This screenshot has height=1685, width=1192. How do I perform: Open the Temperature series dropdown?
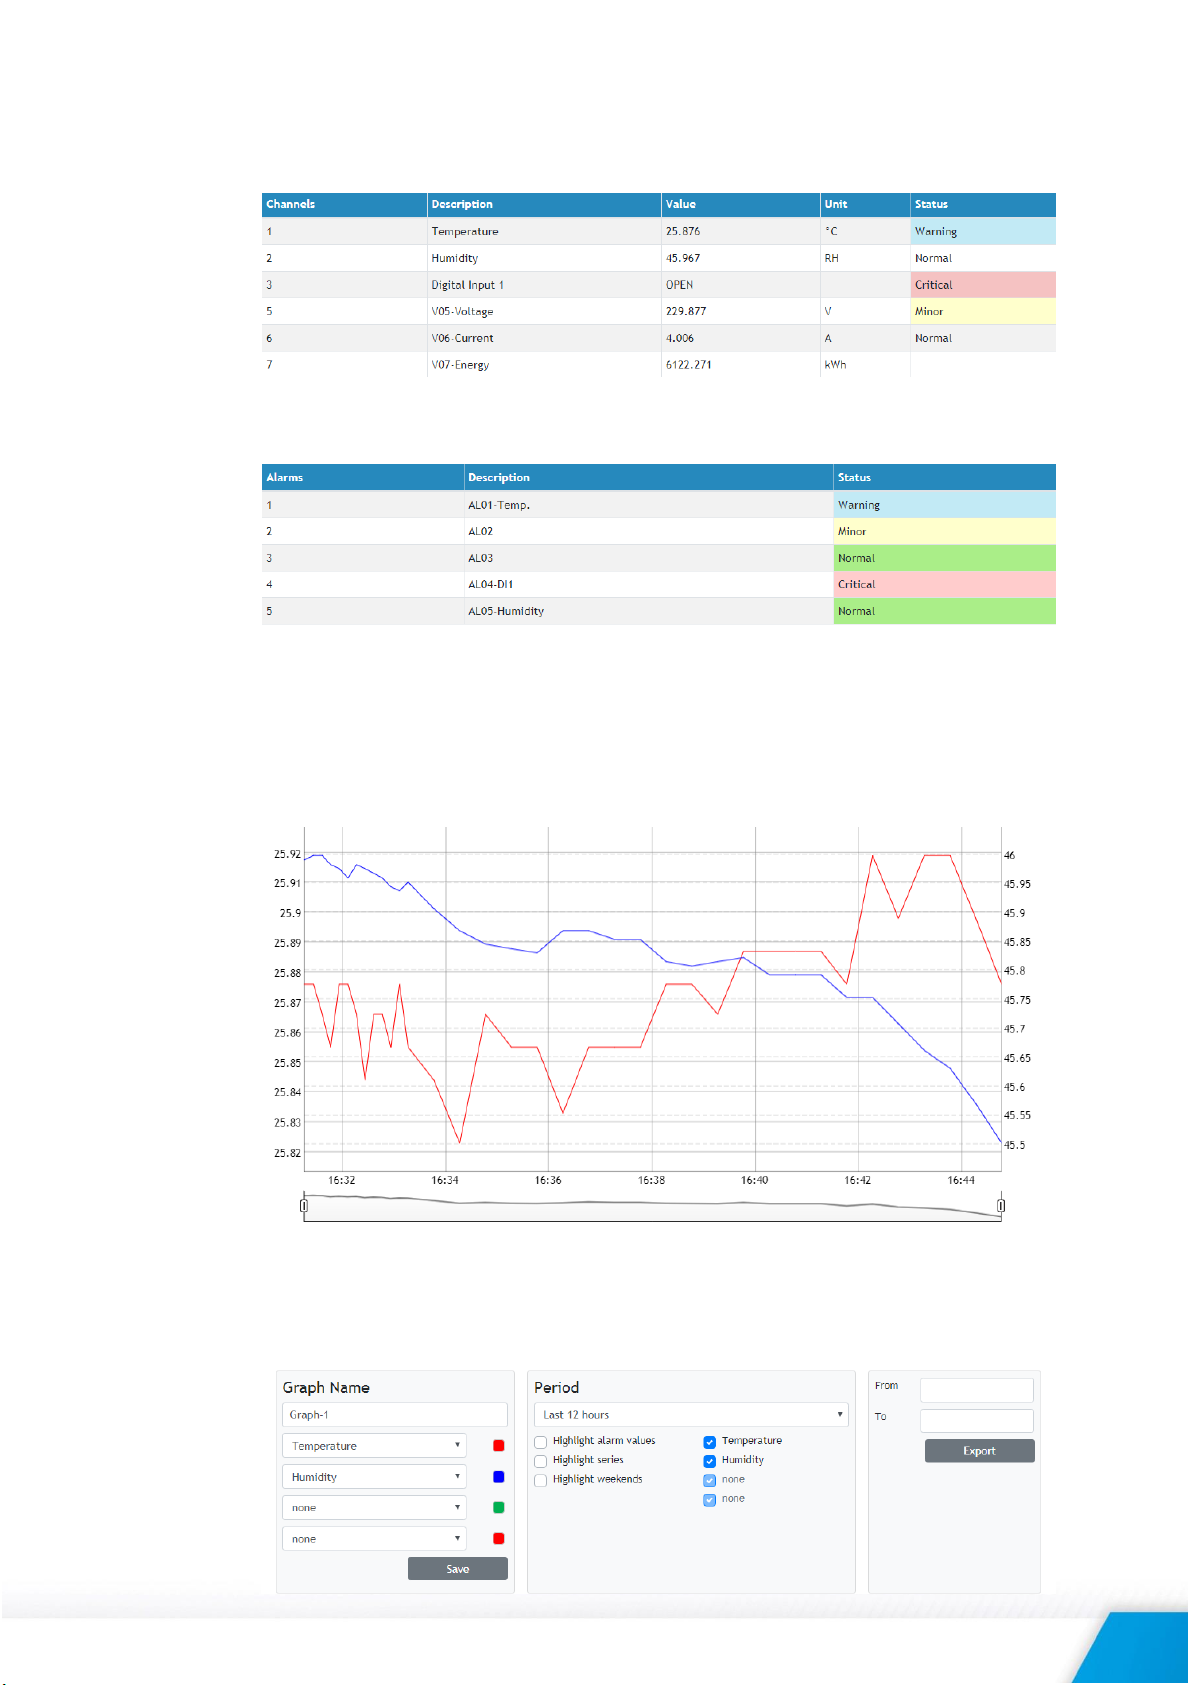(x=374, y=1446)
